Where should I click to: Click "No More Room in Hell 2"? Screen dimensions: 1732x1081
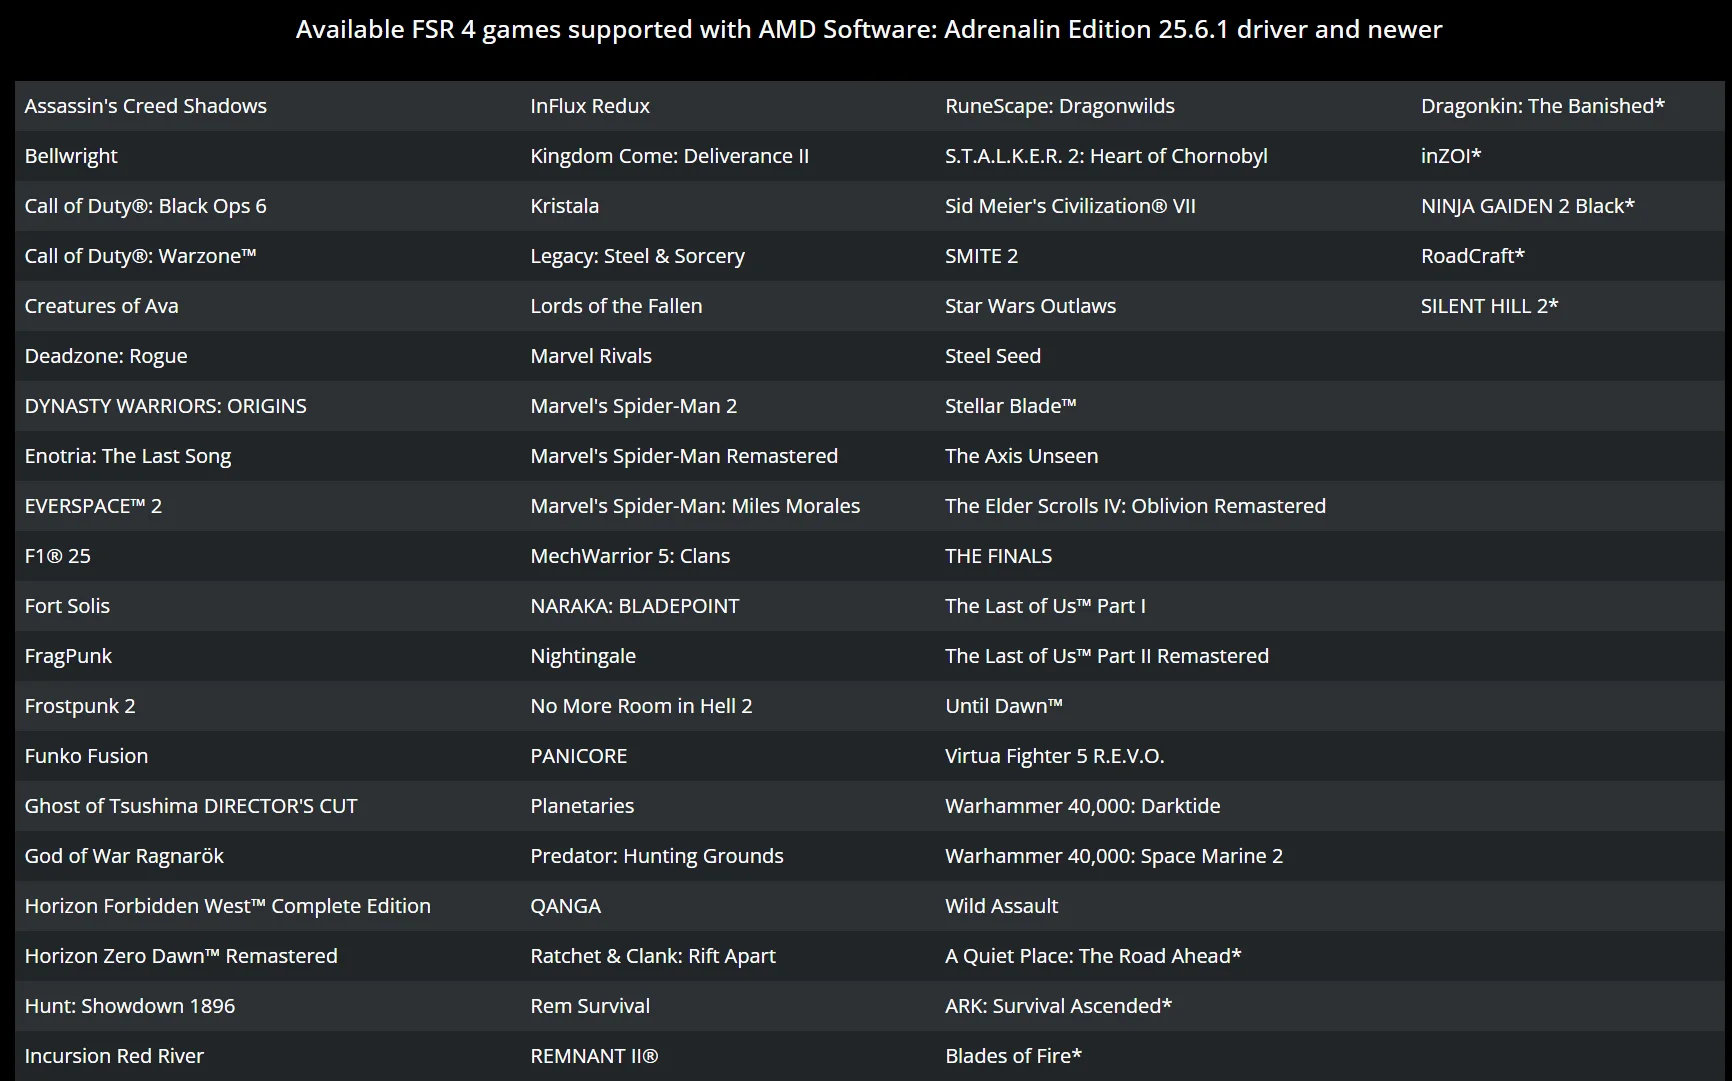point(641,706)
